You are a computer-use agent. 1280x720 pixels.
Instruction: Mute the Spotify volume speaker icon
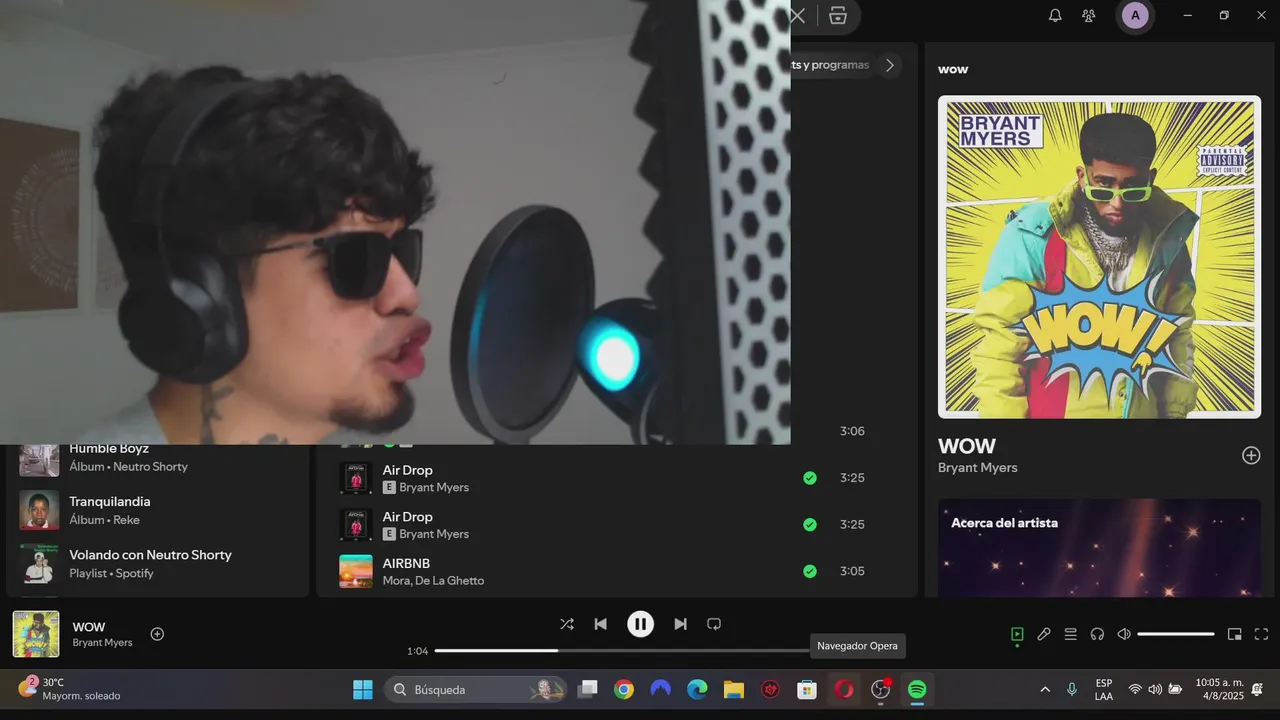(x=1124, y=634)
